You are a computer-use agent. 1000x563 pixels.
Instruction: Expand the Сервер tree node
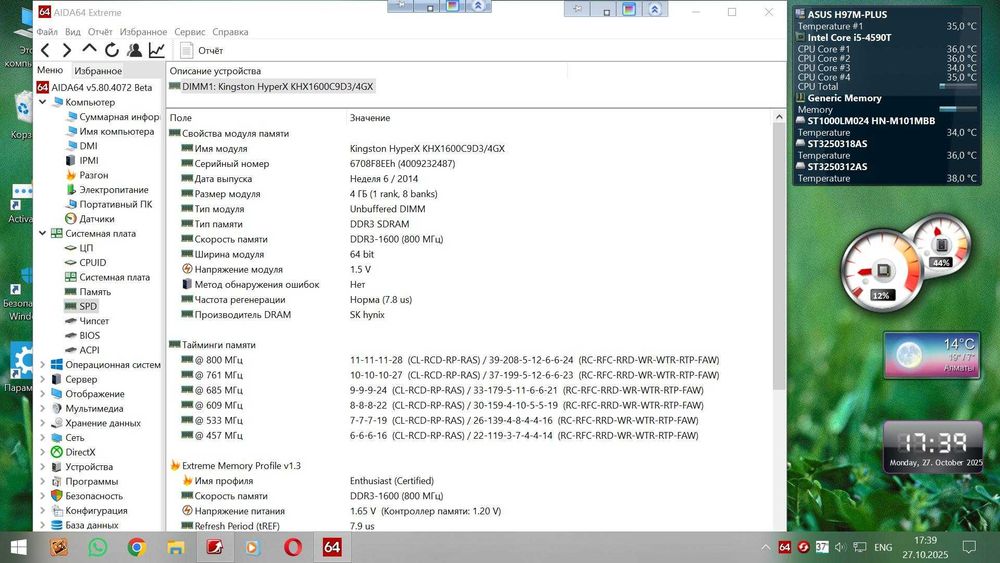click(43, 379)
